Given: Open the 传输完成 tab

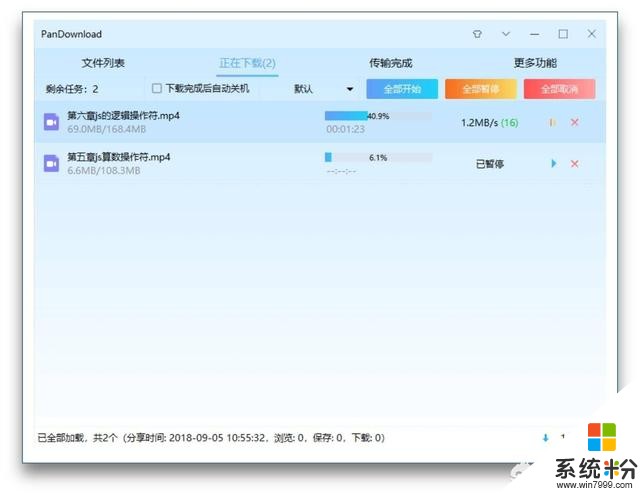Looking at the screenshot, I should point(391,63).
